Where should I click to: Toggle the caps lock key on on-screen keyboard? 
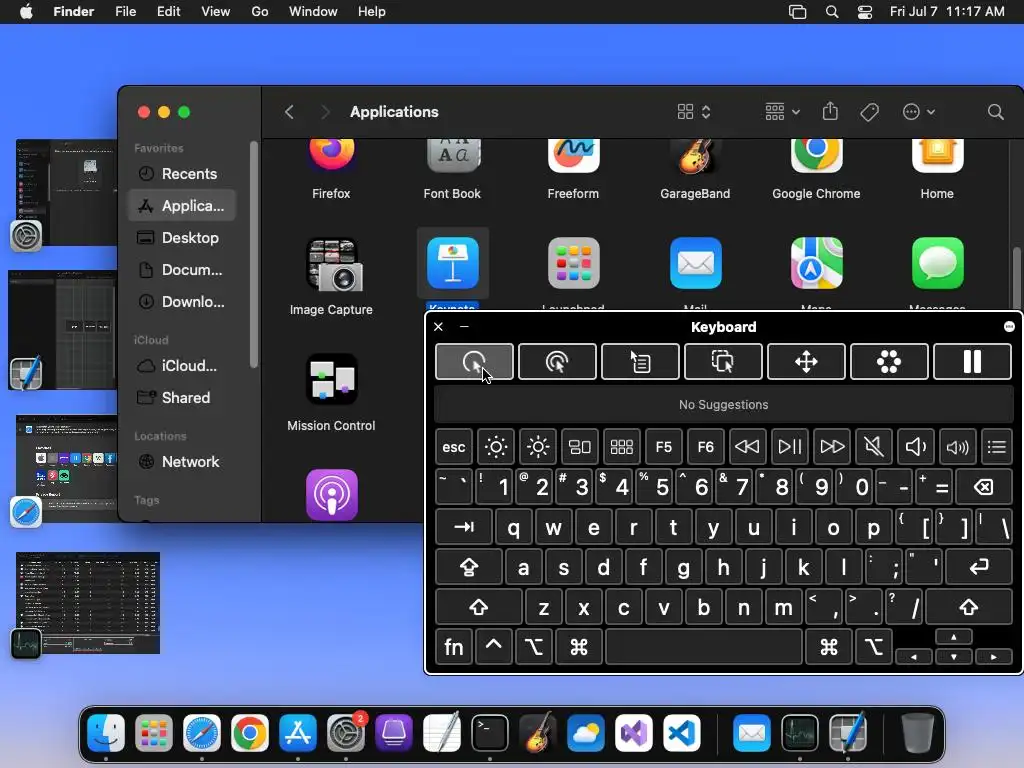coord(469,567)
